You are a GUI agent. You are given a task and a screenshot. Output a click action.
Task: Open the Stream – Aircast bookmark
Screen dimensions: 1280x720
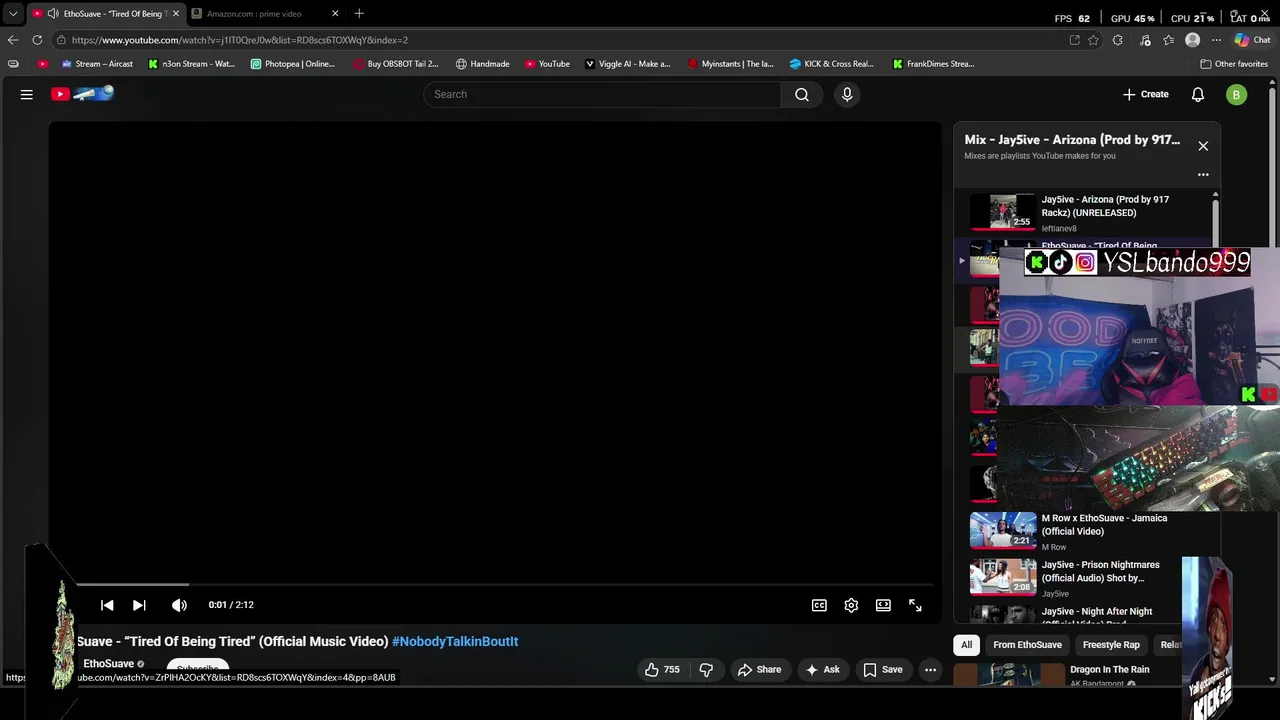pos(97,64)
